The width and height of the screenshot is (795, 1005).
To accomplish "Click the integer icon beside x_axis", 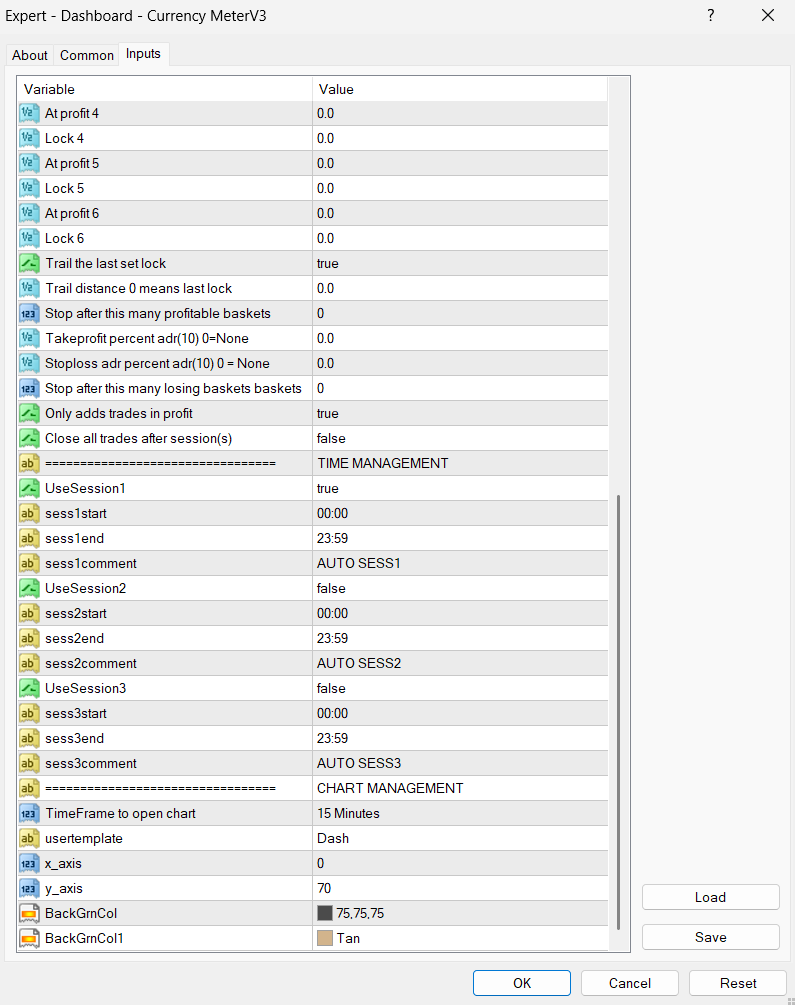I will 29,863.
